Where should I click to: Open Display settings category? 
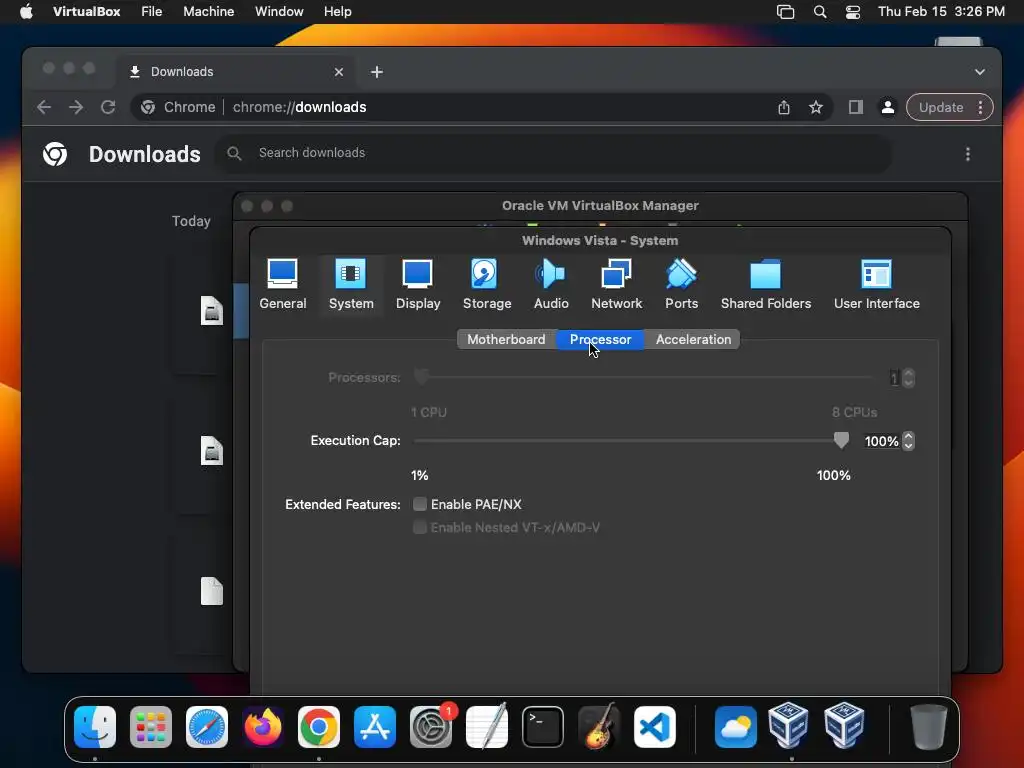pos(418,285)
